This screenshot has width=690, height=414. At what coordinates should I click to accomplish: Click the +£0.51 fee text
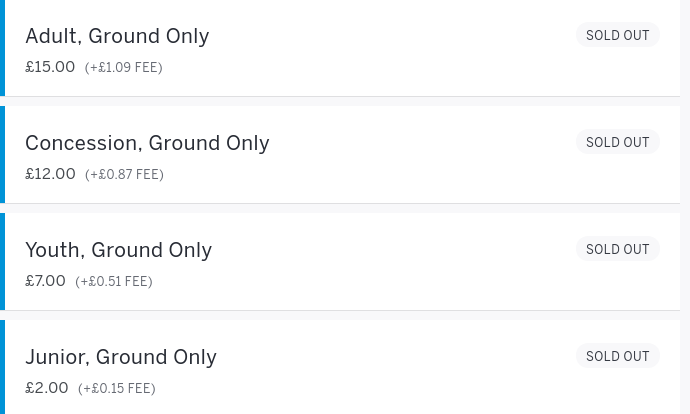click(114, 282)
